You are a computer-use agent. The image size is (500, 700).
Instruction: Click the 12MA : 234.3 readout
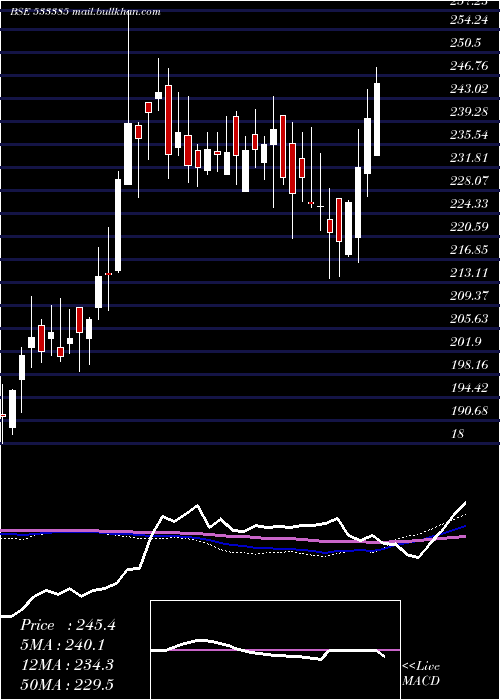pos(67,665)
